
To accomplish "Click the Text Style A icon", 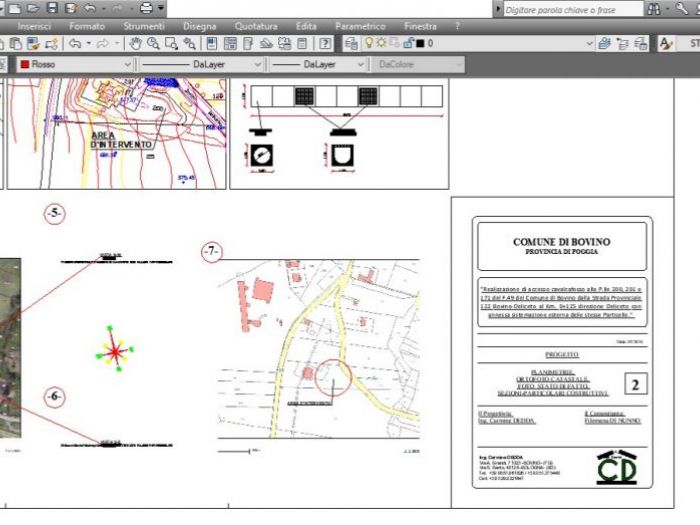I will (666, 44).
